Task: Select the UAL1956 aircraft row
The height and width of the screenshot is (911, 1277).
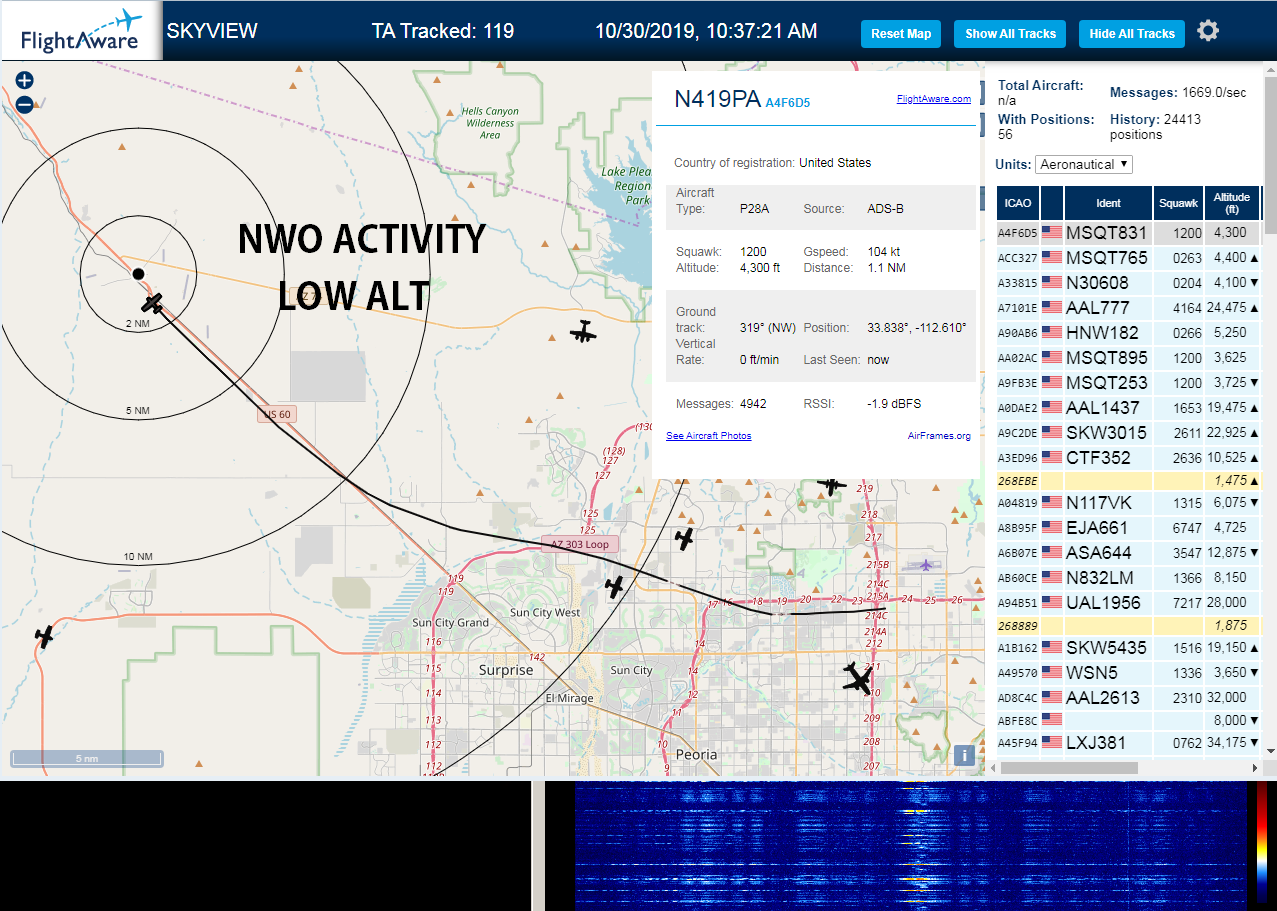Action: tap(1130, 603)
